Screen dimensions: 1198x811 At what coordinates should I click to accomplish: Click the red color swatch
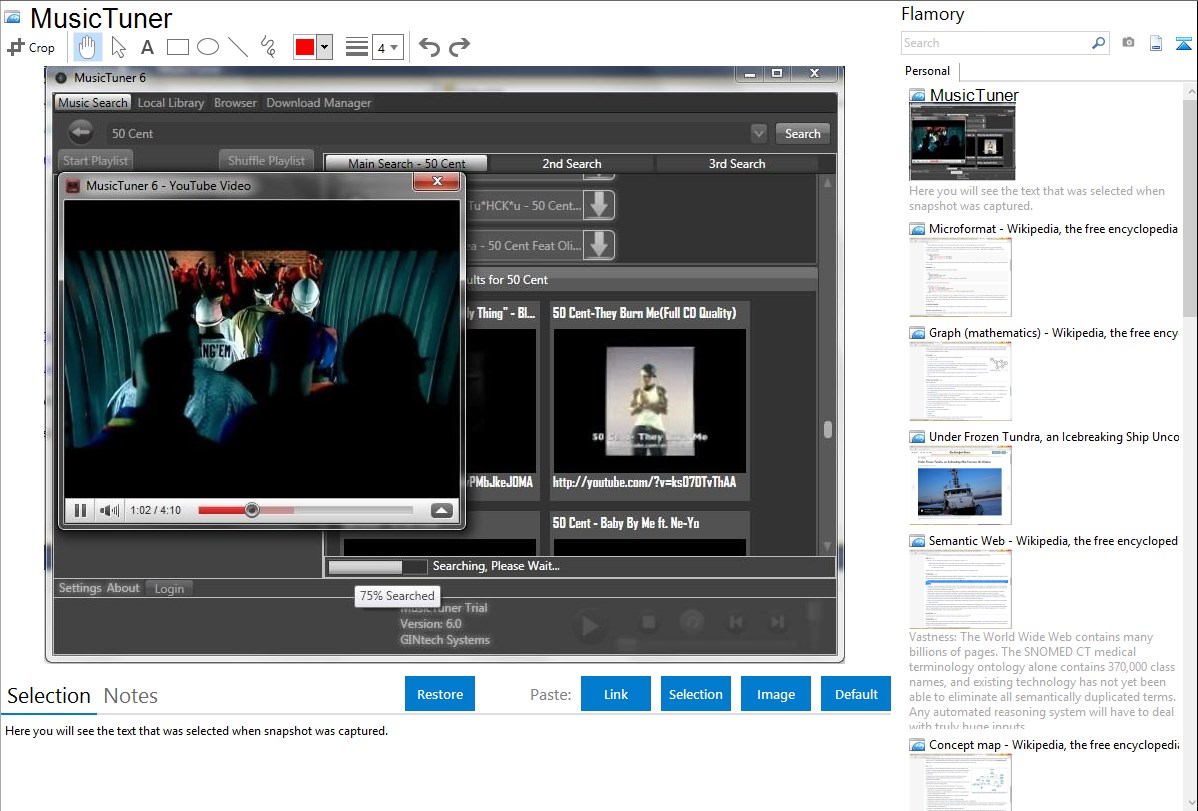click(x=305, y=47)
